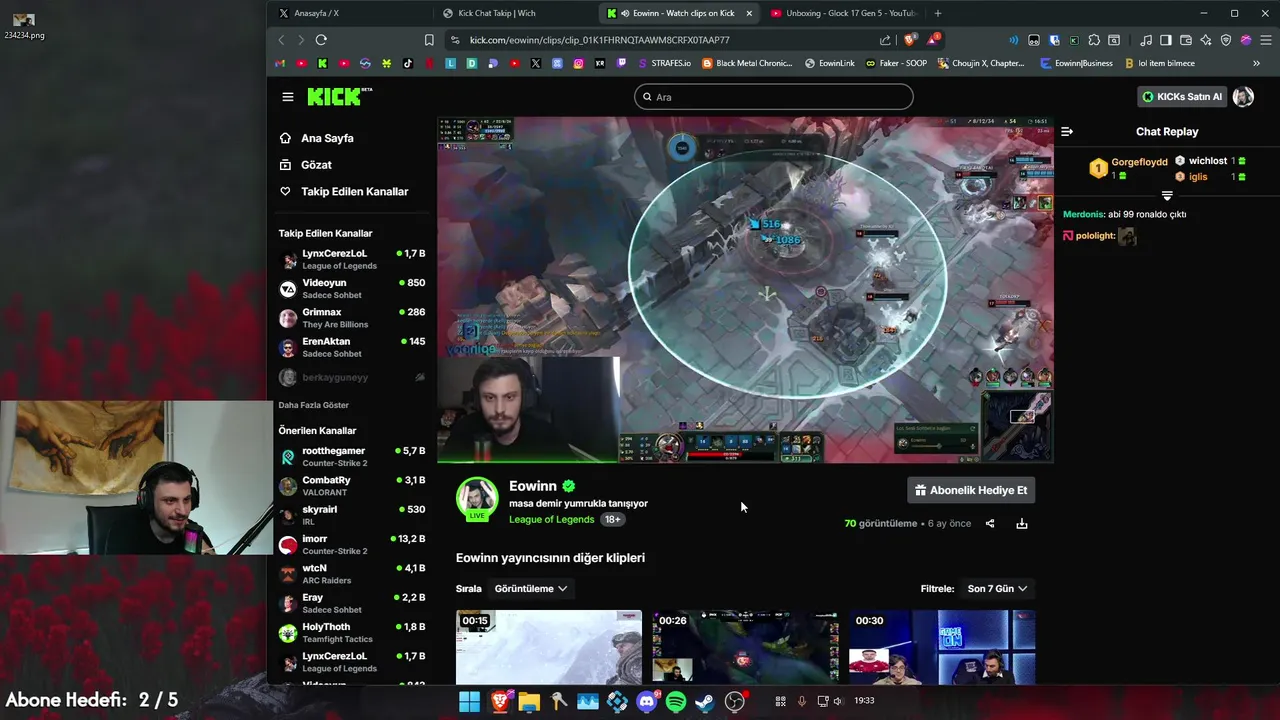Image resolution: width=1280 pixels, height=720 pixels.
Task: Open Discord from taskbar
Action: click(x=646, y=702)
